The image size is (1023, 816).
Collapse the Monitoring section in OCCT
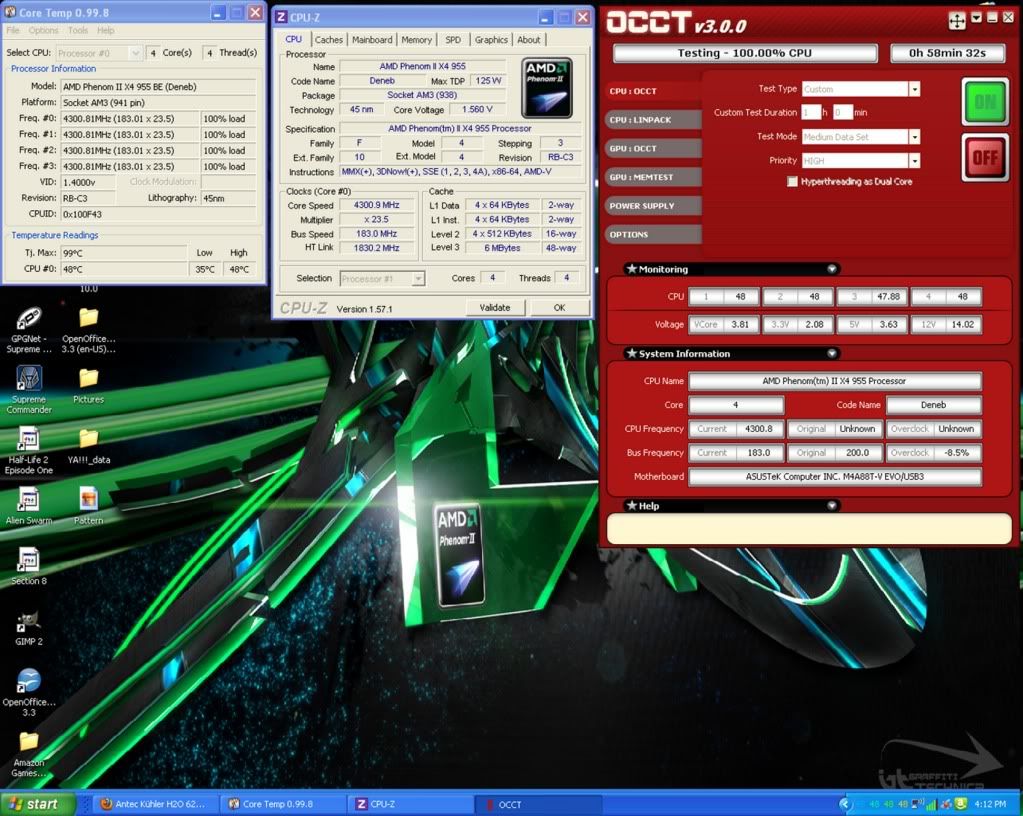831,269
